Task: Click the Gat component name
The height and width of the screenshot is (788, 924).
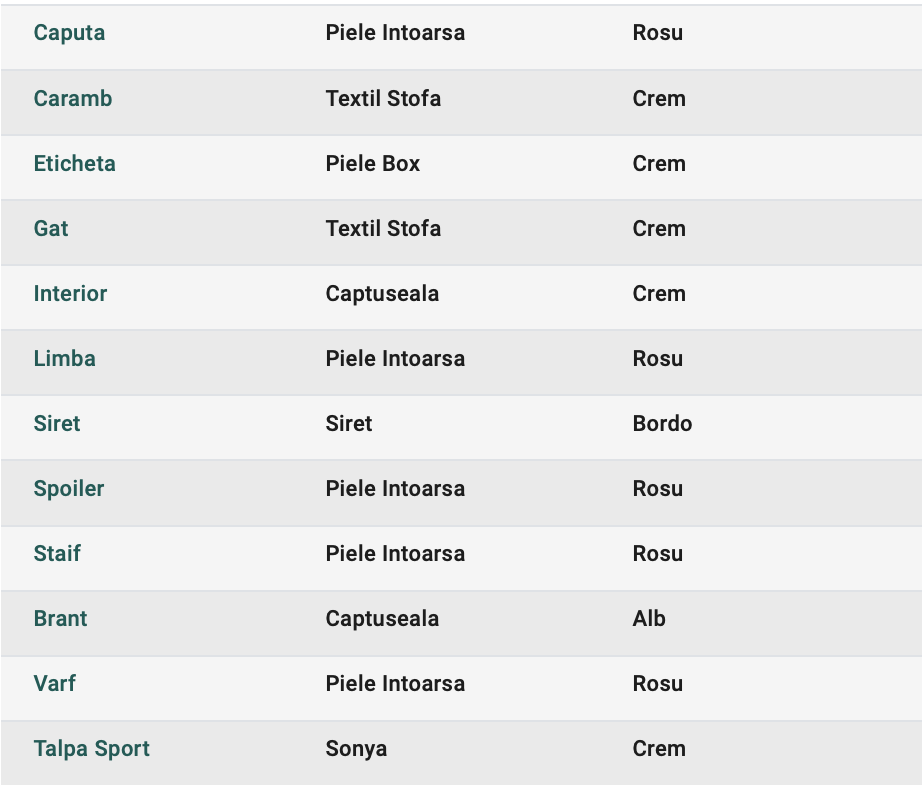Action: 51,228
